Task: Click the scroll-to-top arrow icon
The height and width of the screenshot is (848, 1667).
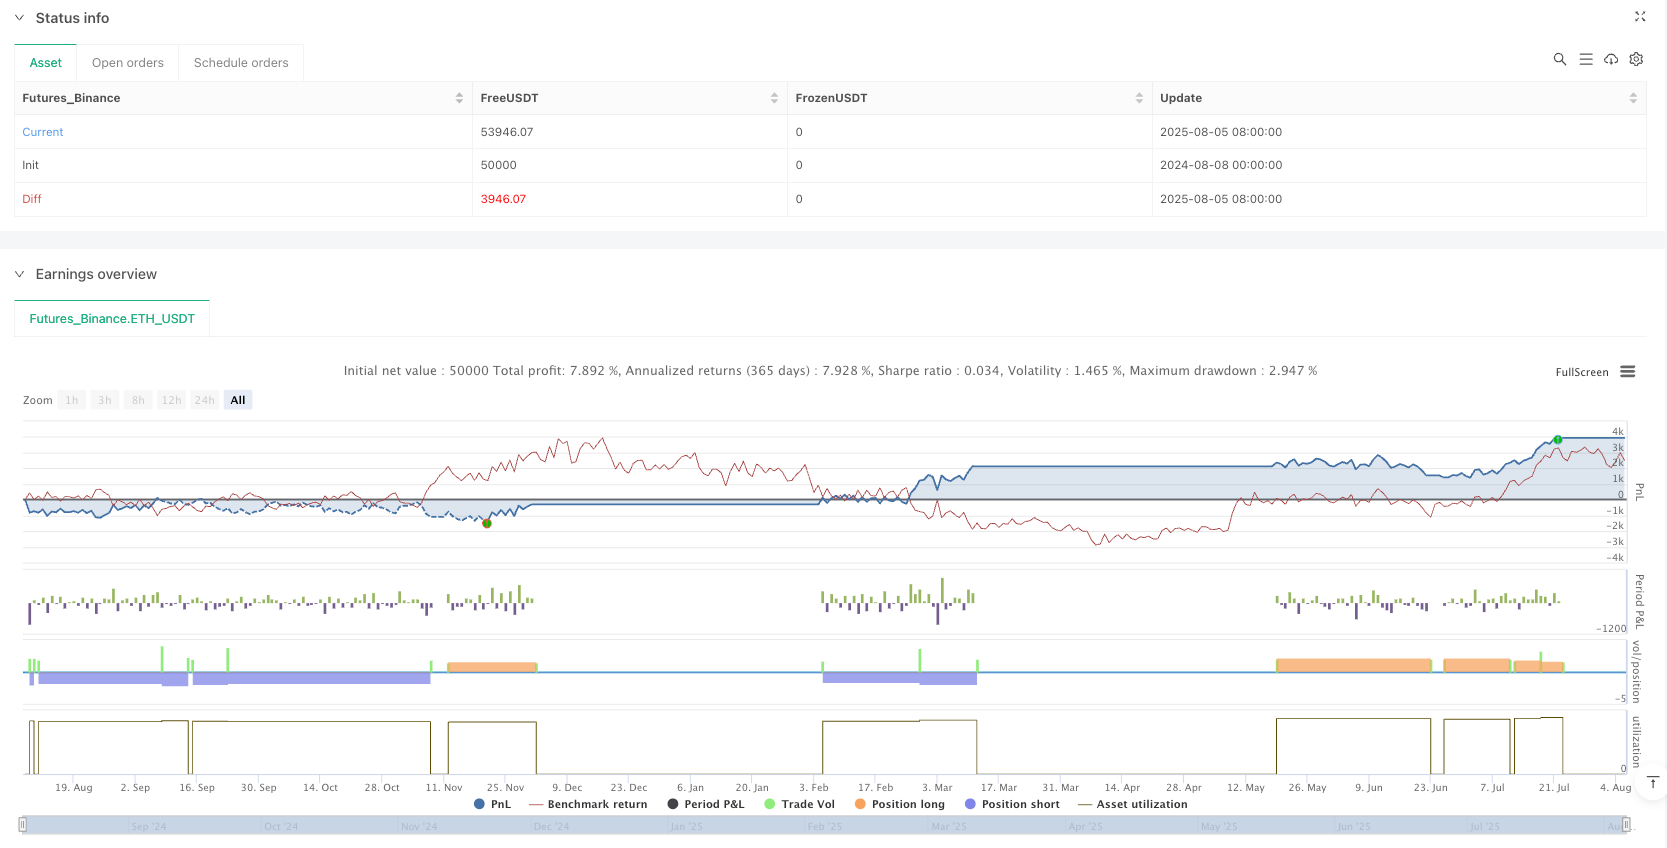Action: (1653, 782)
